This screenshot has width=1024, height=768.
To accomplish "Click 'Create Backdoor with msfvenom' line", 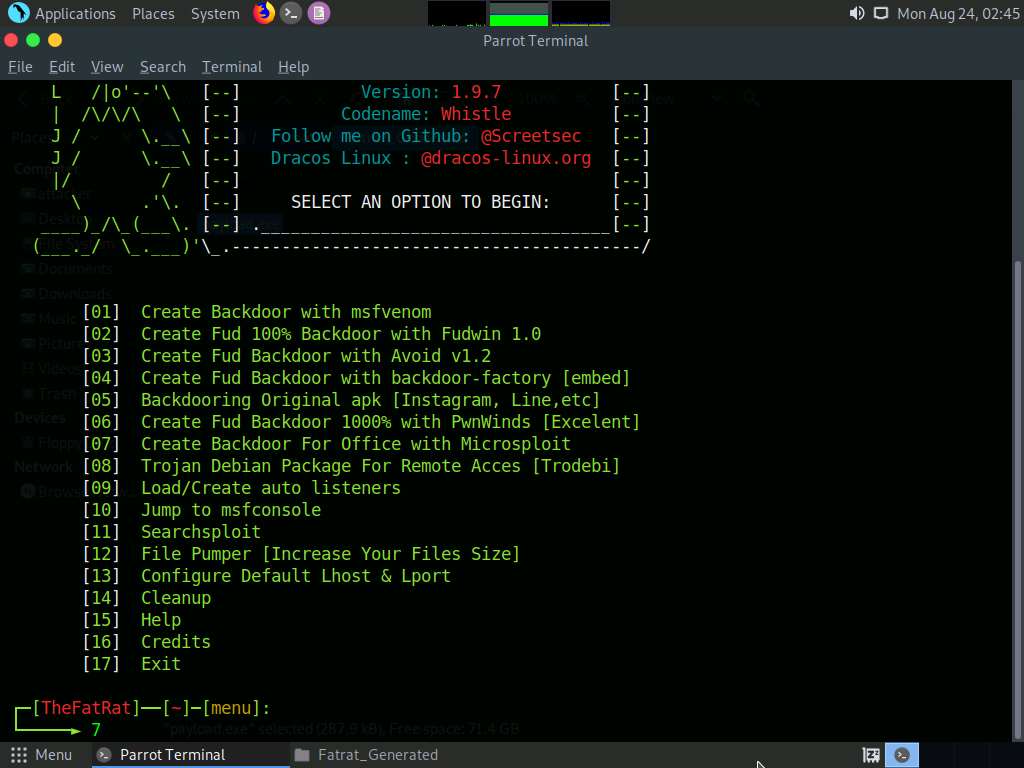I will click(x=286, y=312).
